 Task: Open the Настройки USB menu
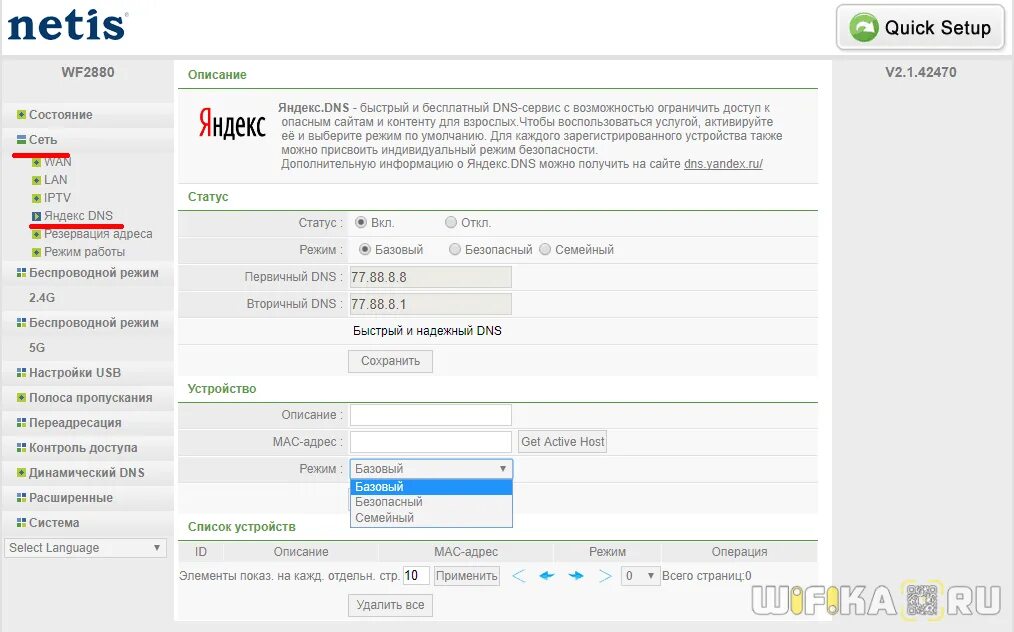pos(74,373)
